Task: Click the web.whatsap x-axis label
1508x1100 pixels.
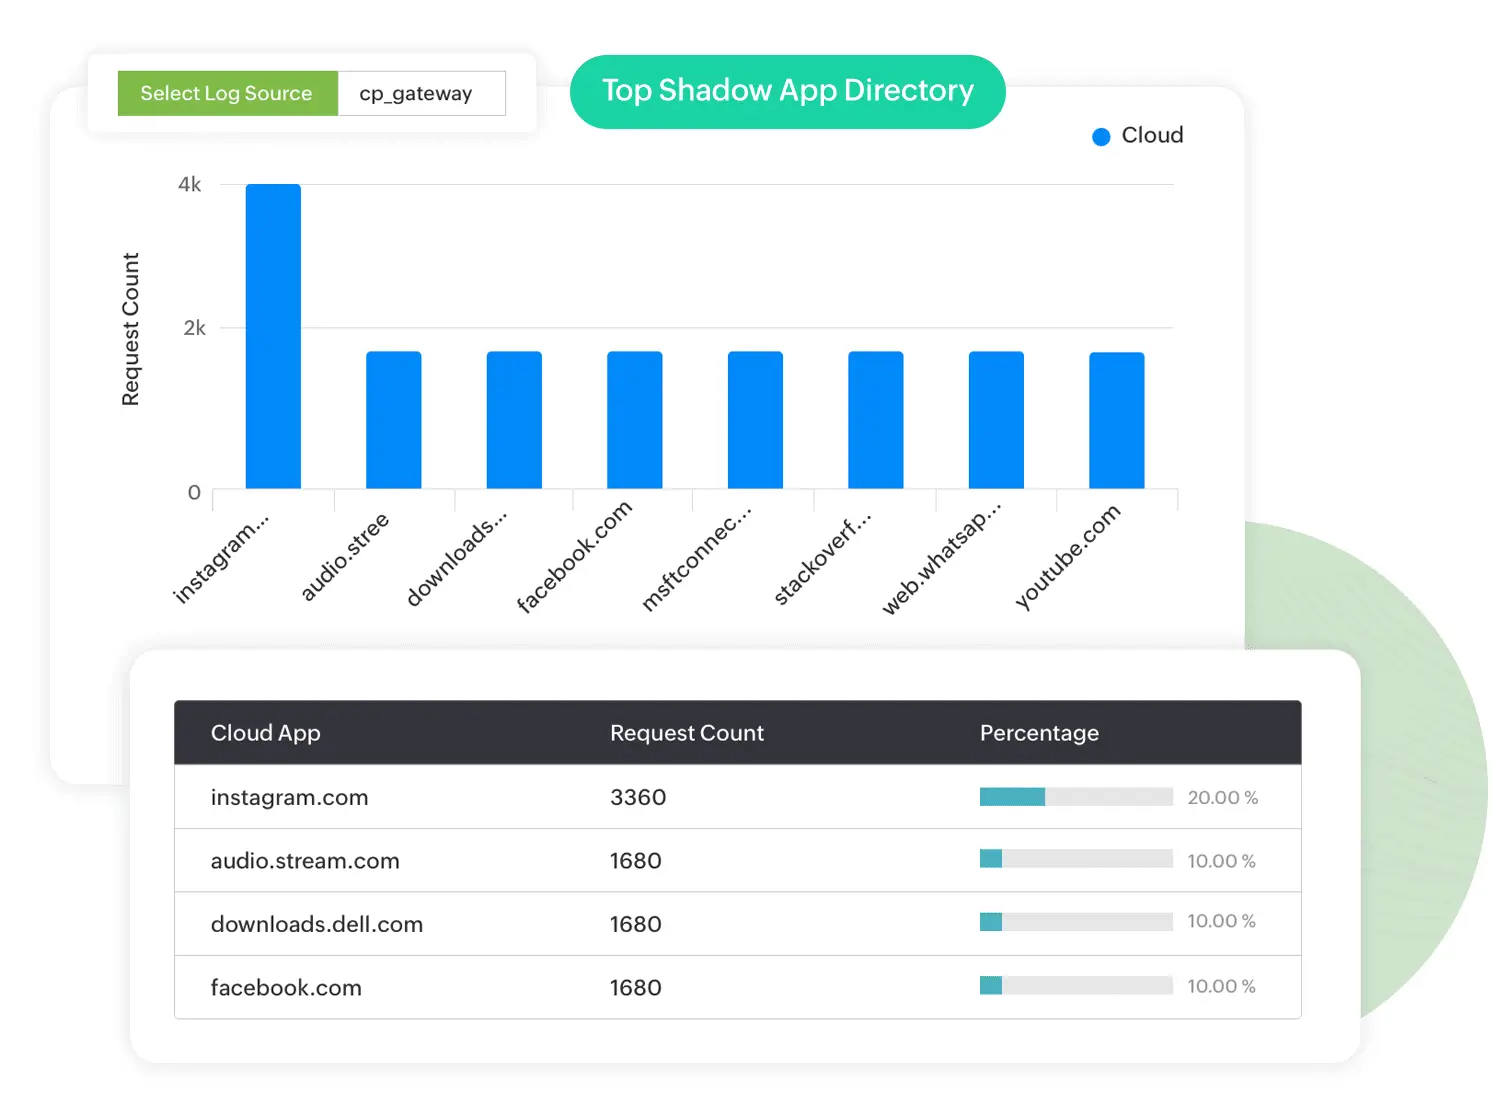Action: [x=940, y=560]
